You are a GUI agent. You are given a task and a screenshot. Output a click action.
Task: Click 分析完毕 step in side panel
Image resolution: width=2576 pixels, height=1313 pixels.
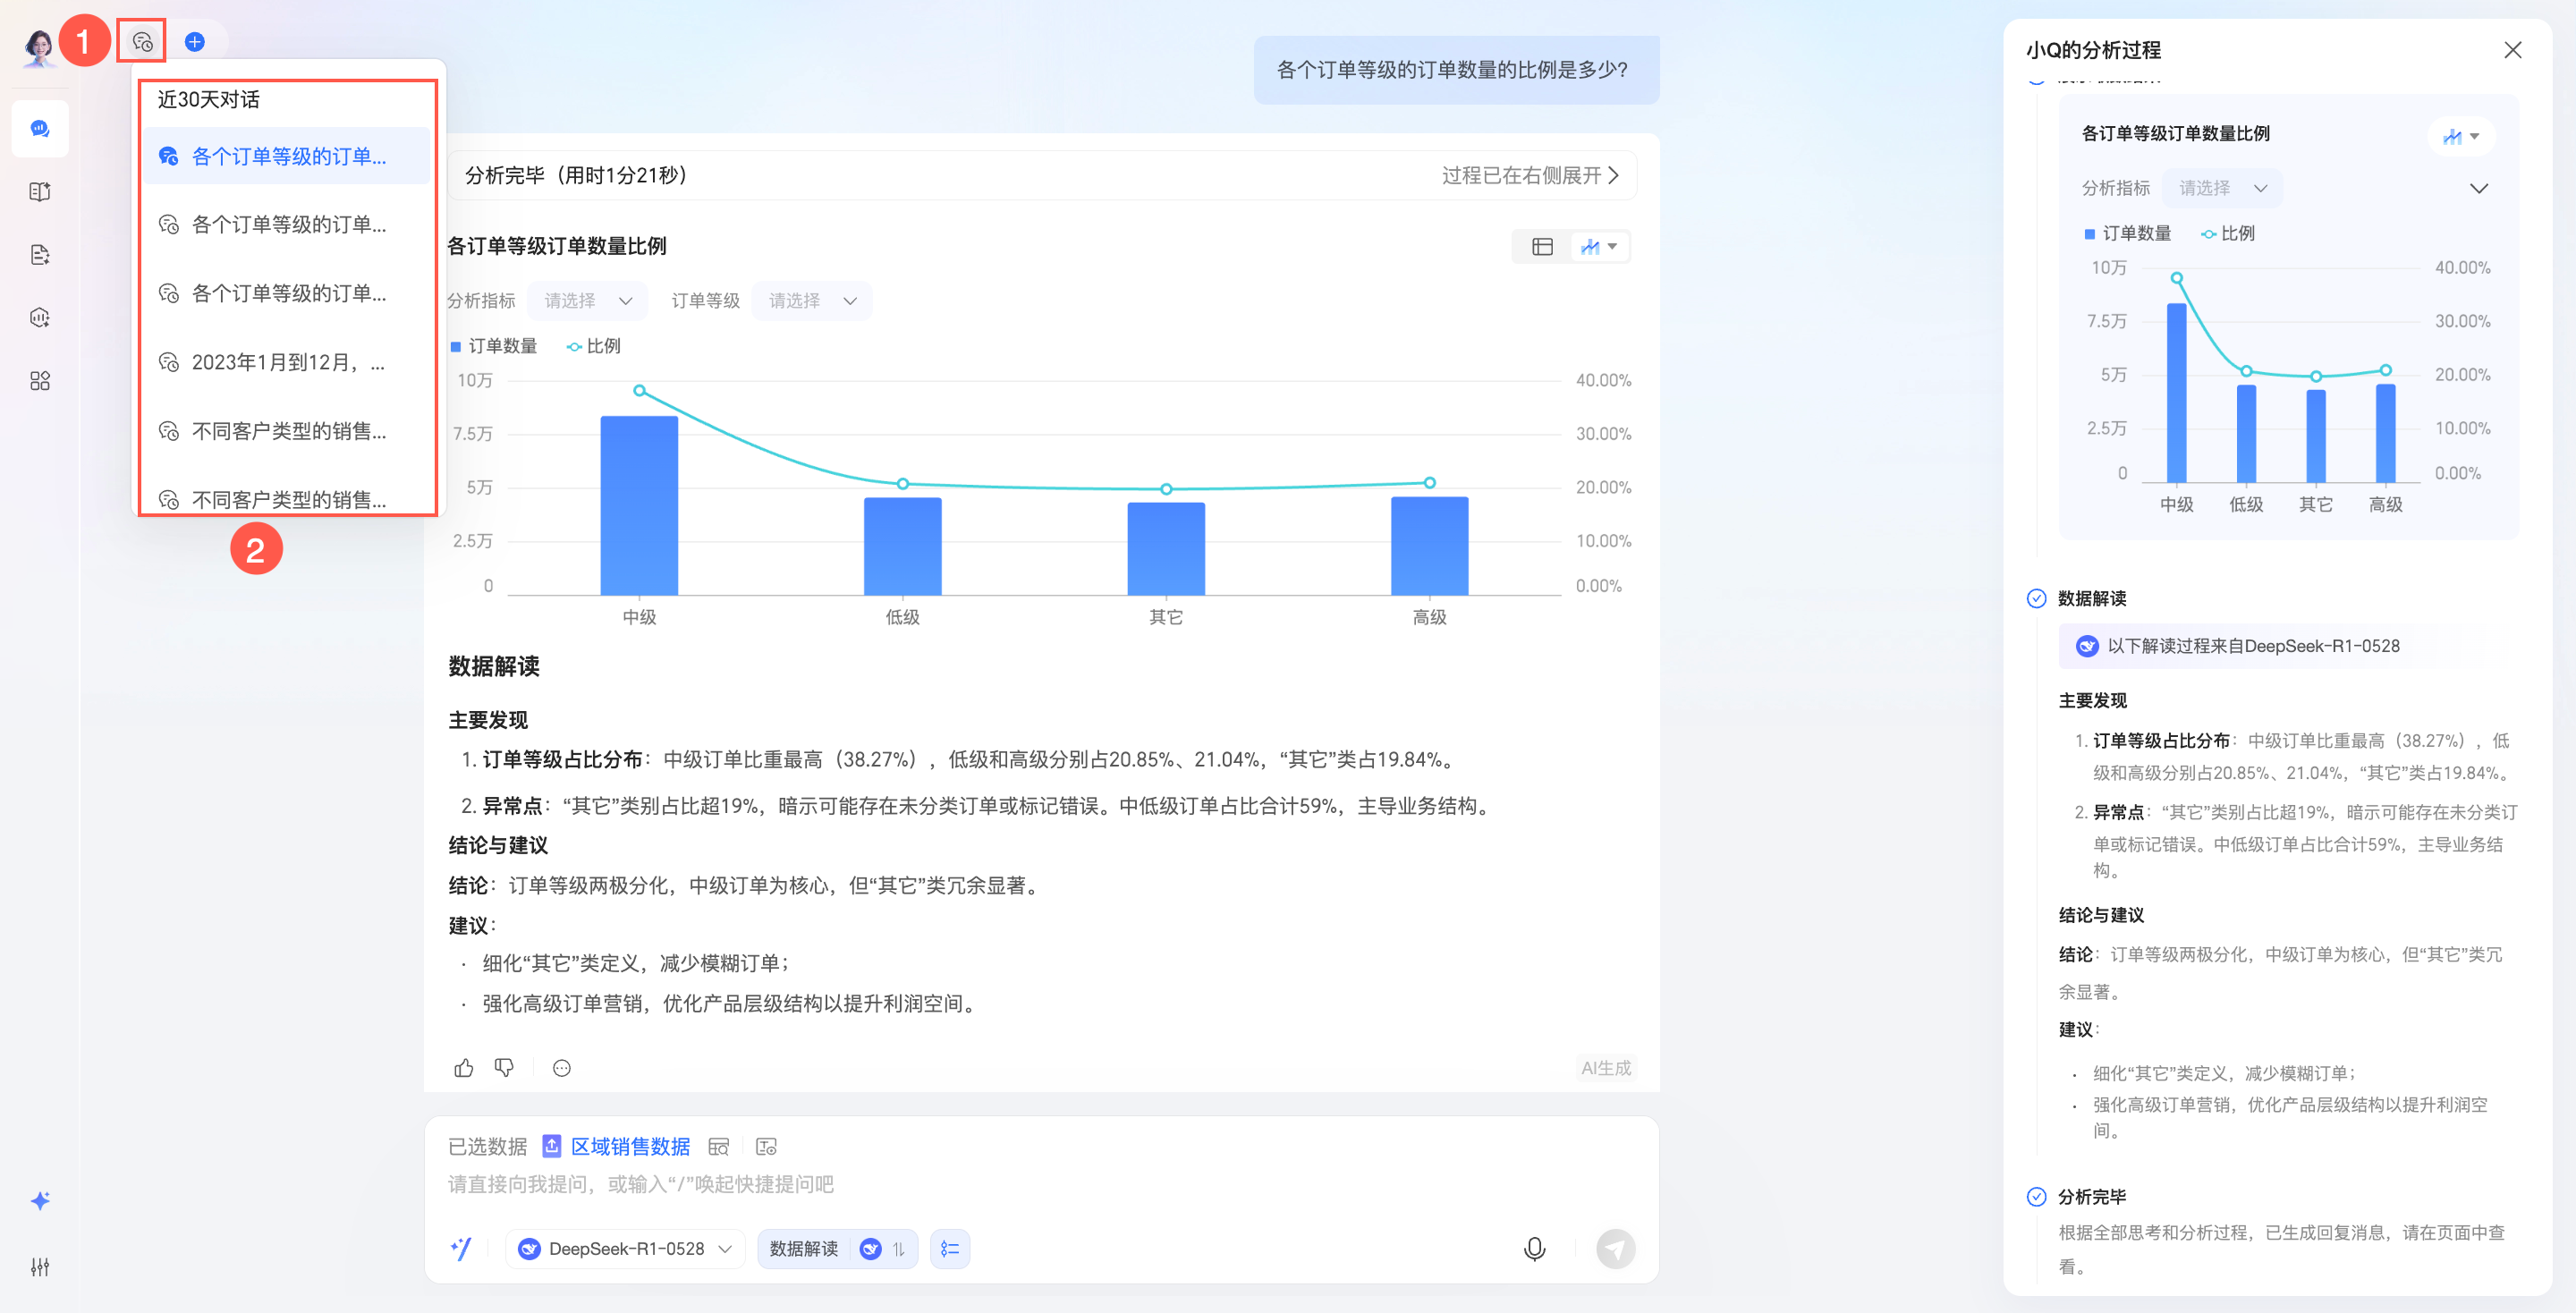point(2091,1196)
